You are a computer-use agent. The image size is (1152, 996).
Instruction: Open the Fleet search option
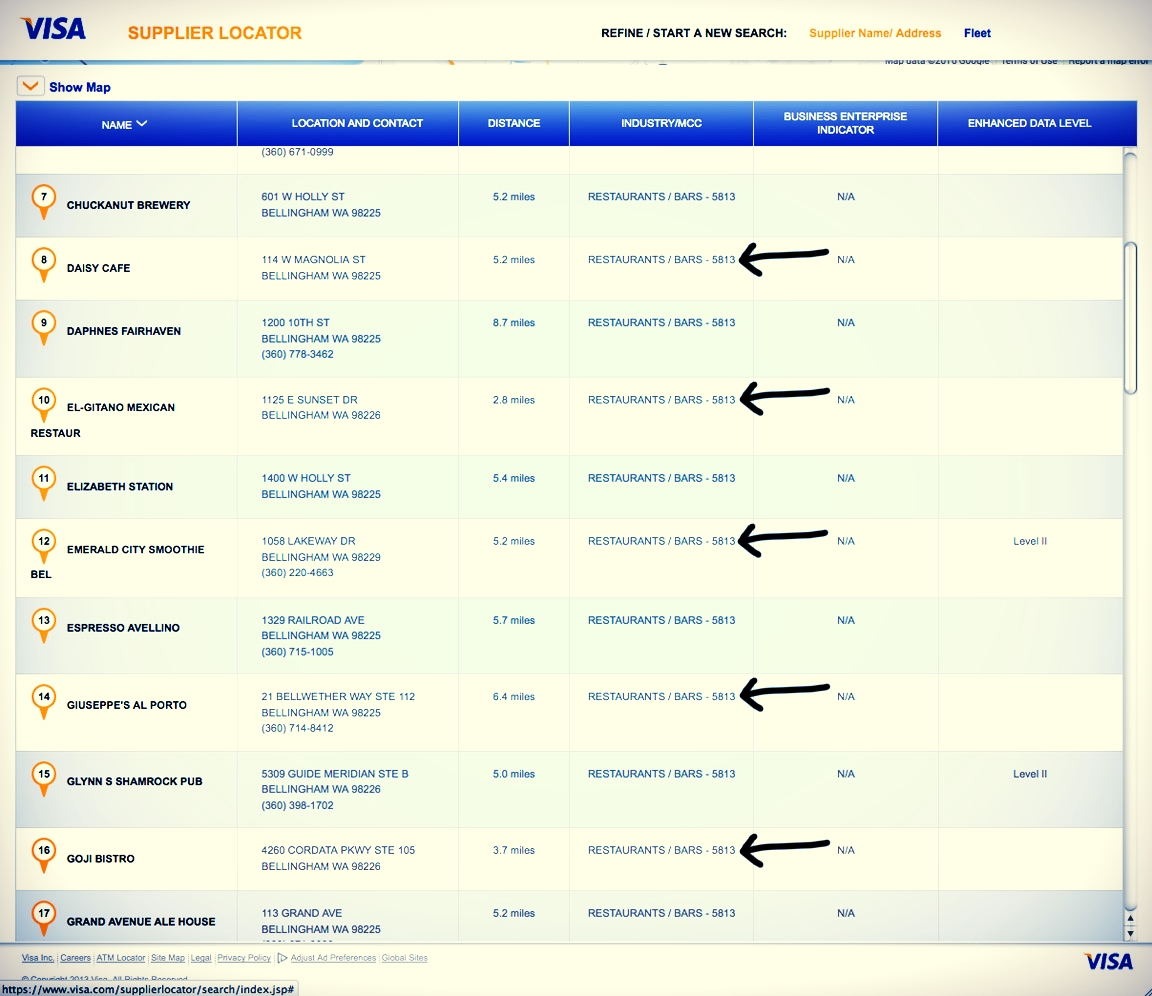(x=977, y=33)
